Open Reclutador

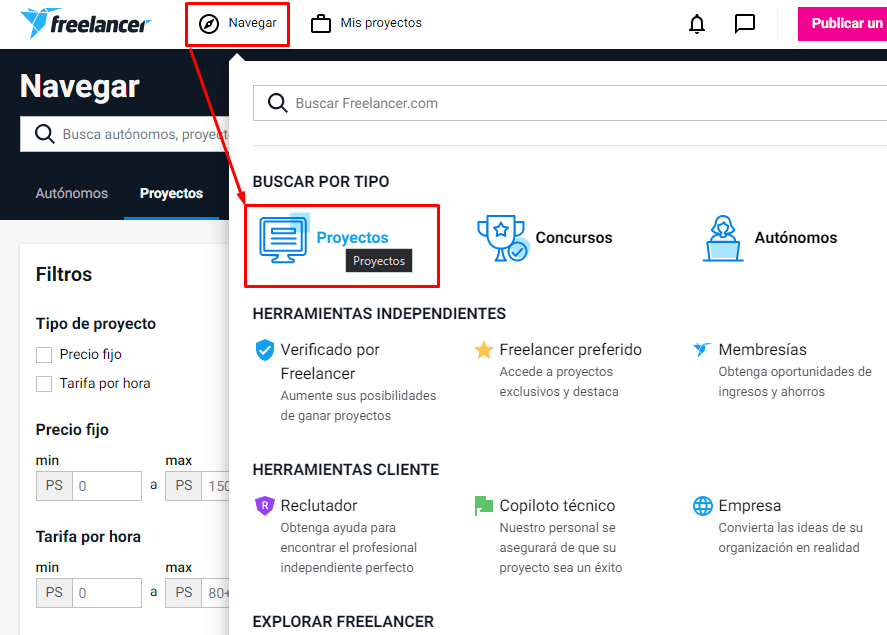click(319, 506)
